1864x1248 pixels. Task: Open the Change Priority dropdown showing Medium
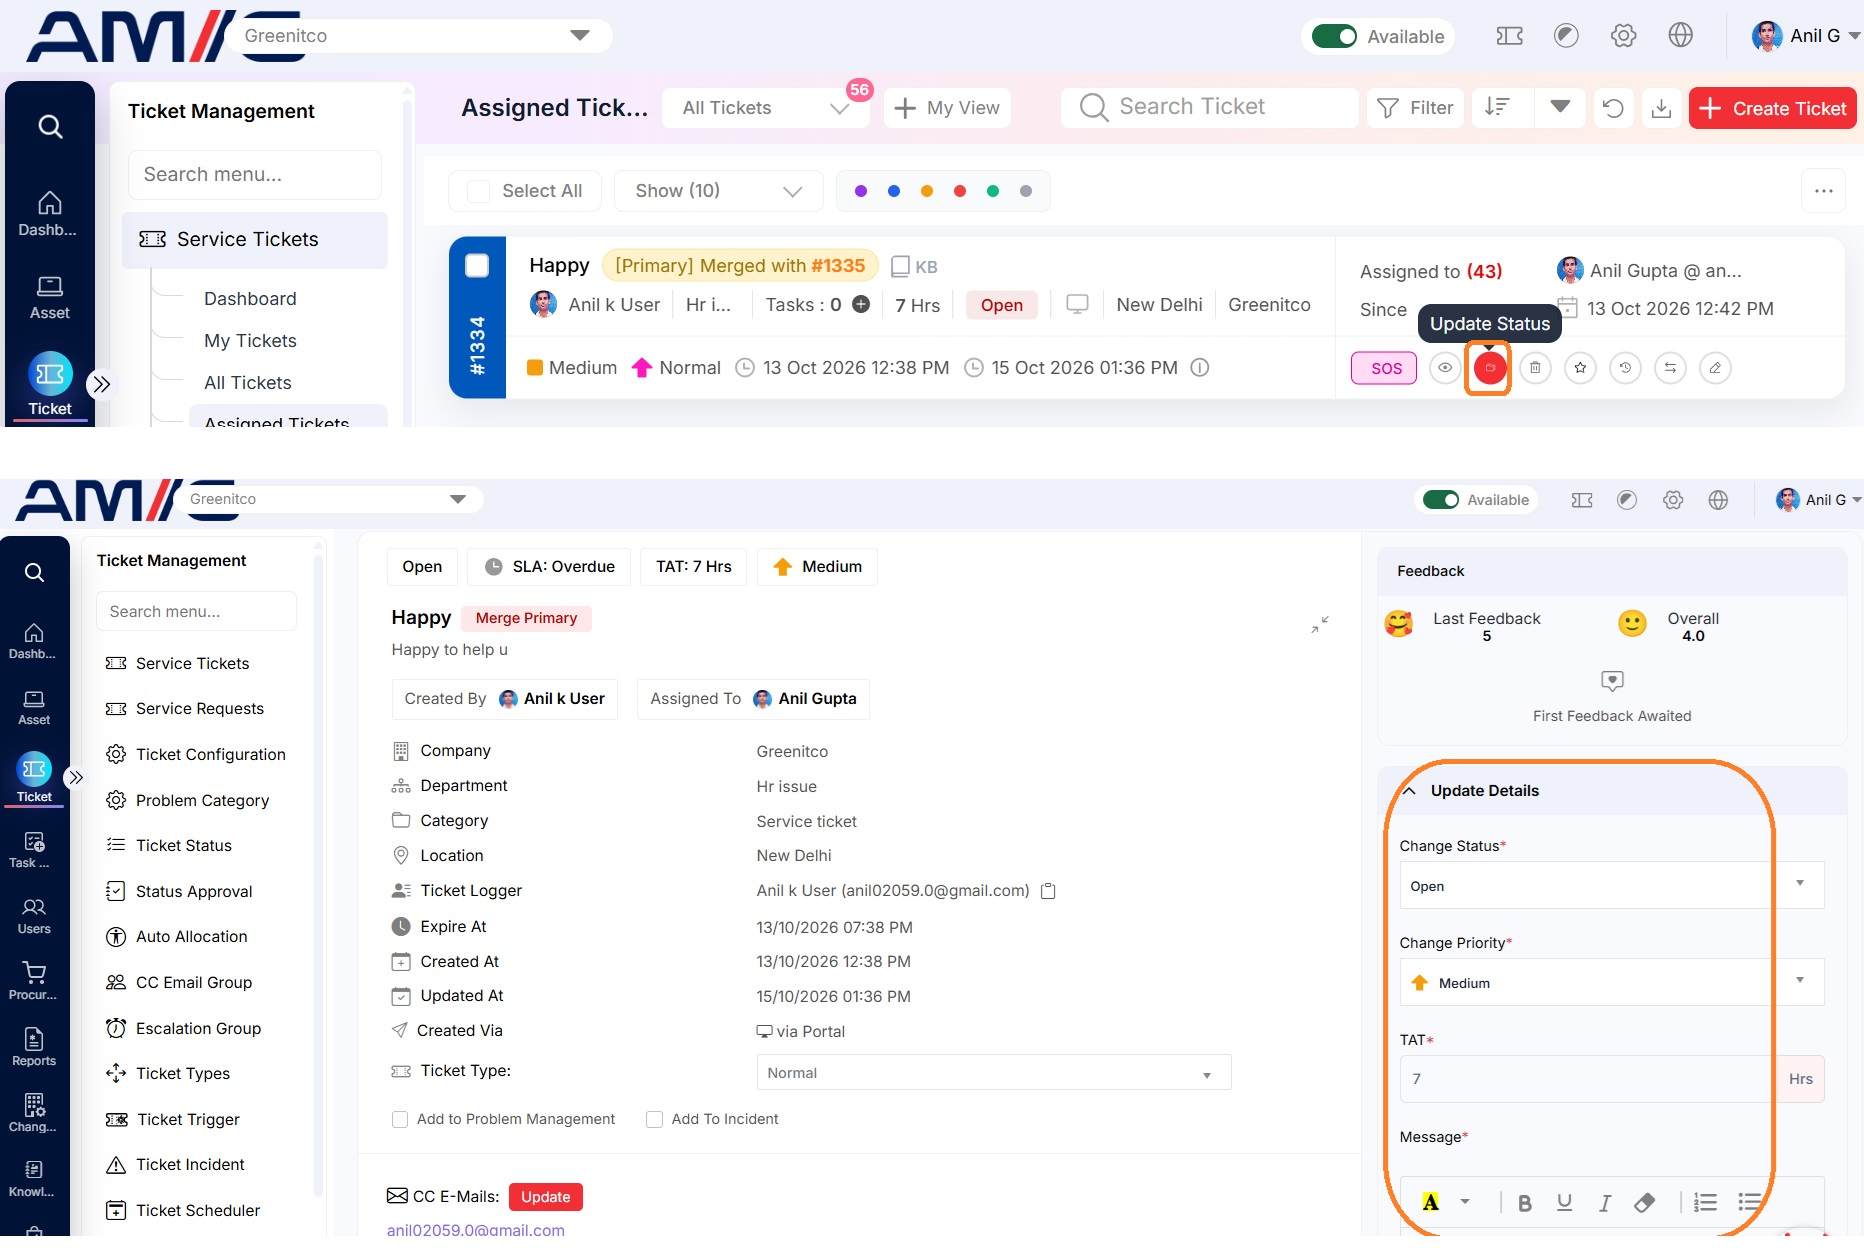[x=1611, y=982]
